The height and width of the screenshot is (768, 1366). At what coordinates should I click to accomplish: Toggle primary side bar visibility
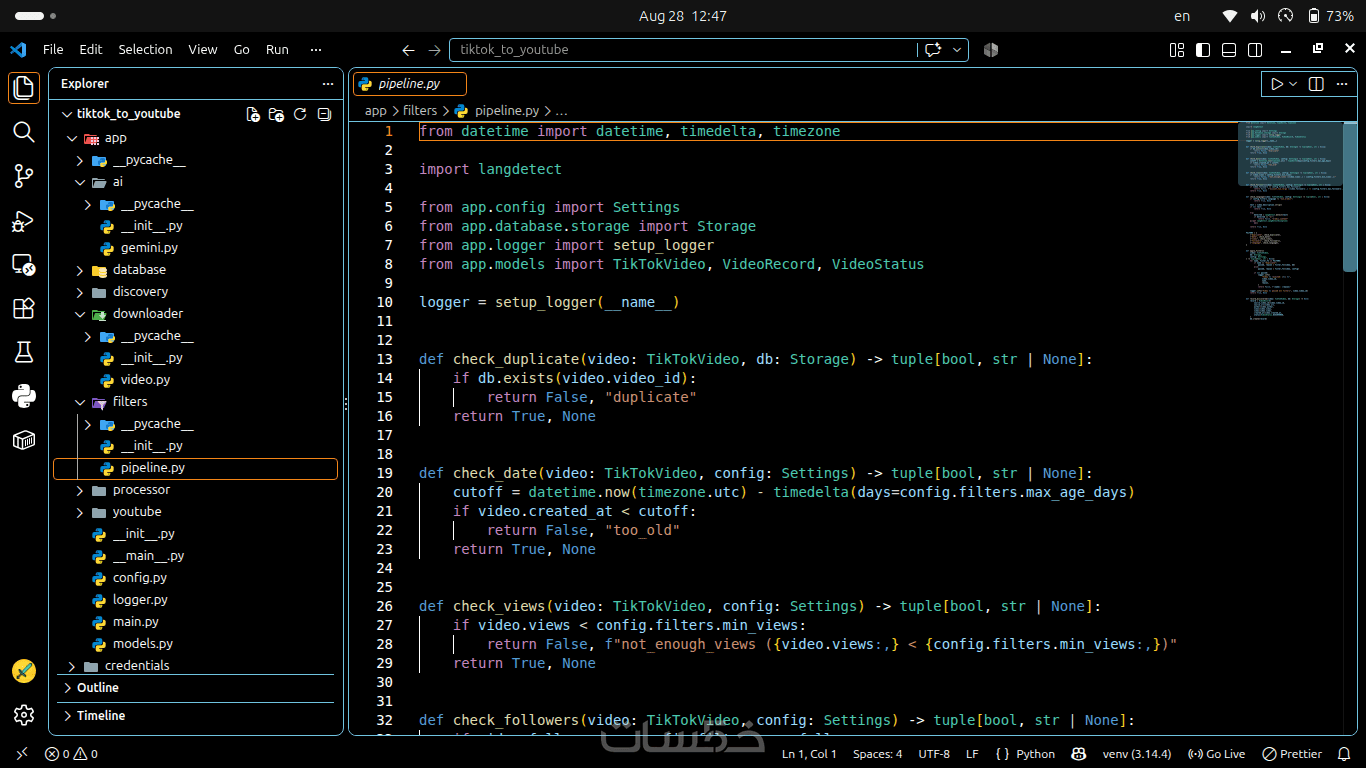(1203, 50)
